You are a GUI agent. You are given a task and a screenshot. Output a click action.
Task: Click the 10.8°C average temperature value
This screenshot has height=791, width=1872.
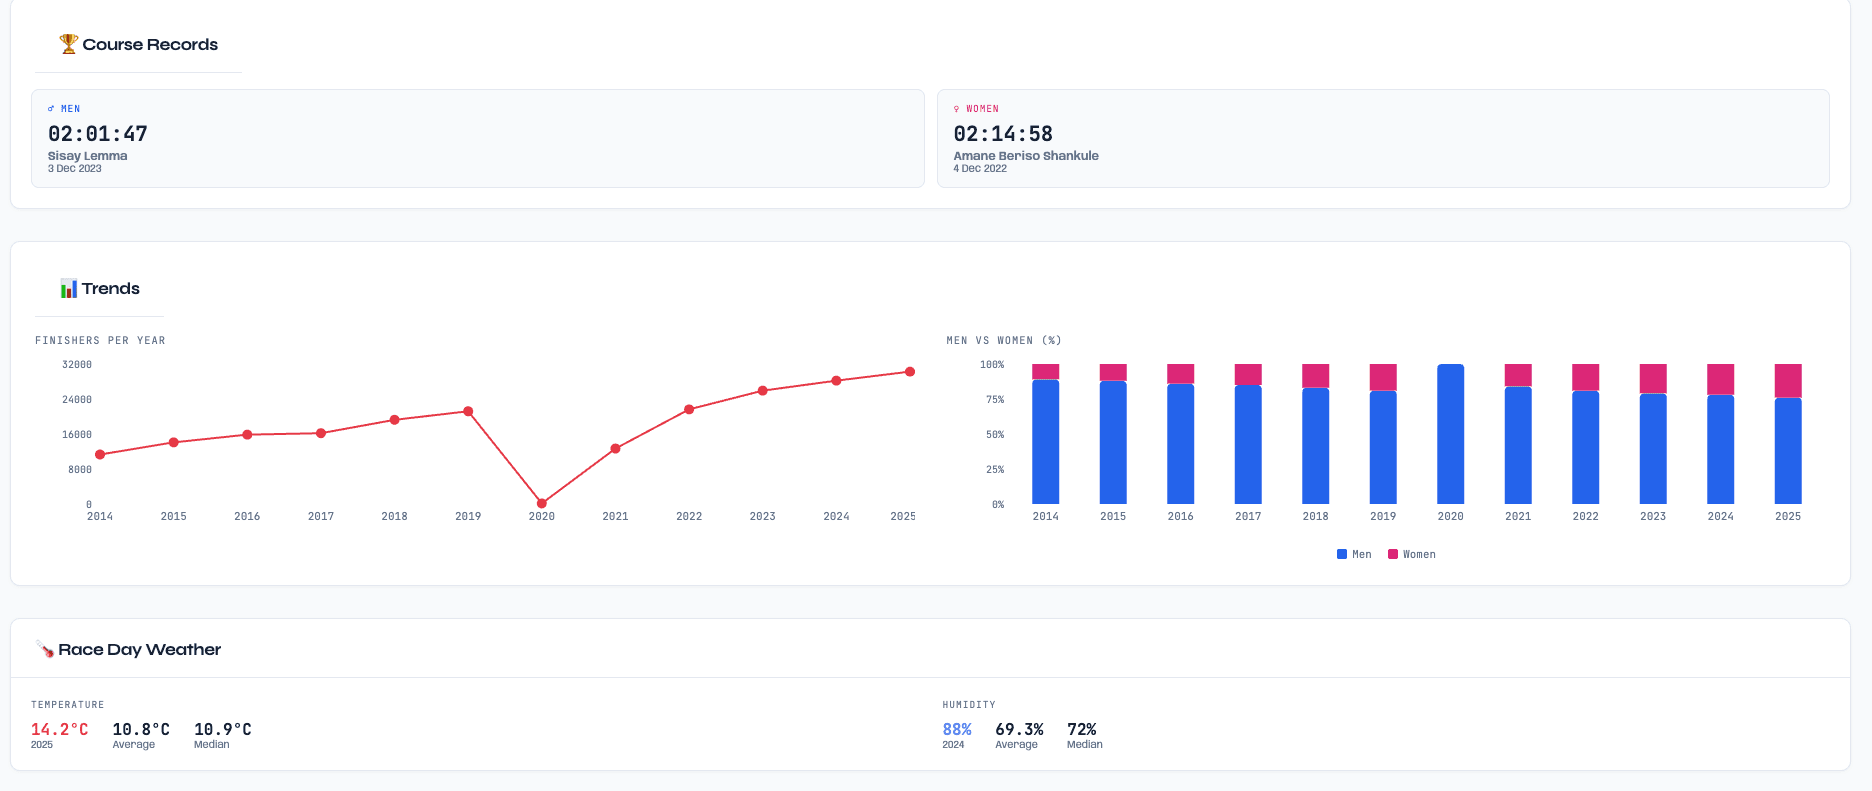tap(141, 729)
